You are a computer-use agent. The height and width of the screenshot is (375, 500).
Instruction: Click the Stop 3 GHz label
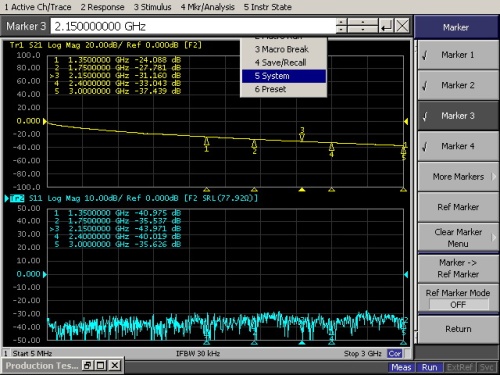[363, 353]
